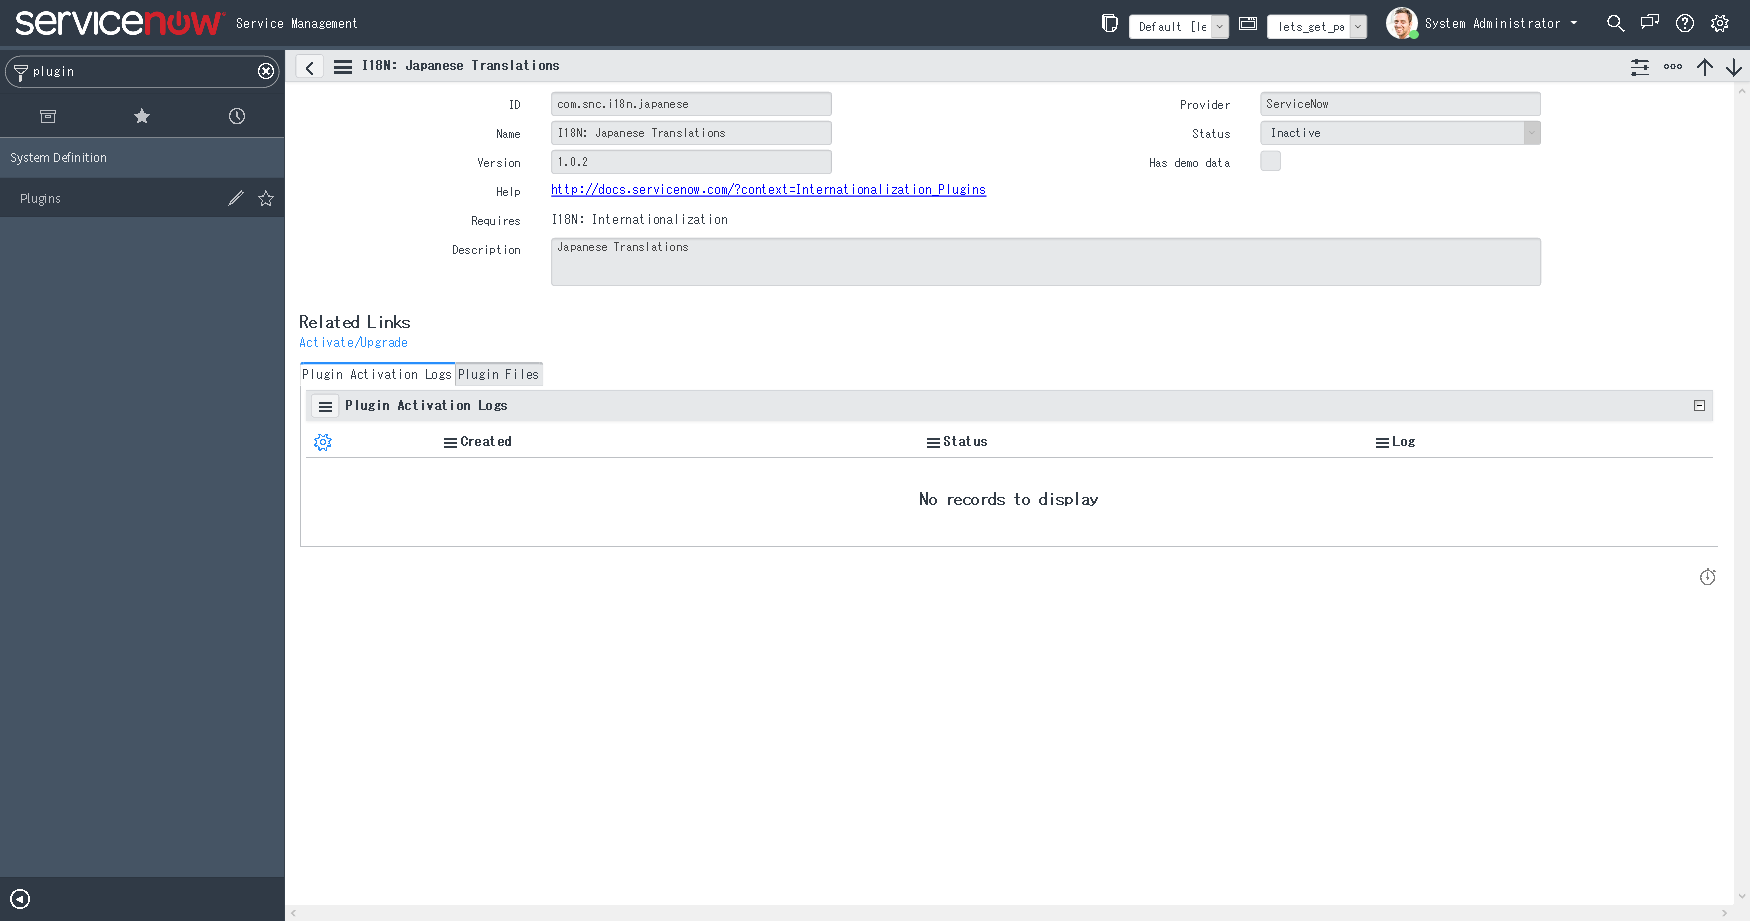Click the help question mark icon
The image size is (1750, 921).
(x=1685, y=23)
